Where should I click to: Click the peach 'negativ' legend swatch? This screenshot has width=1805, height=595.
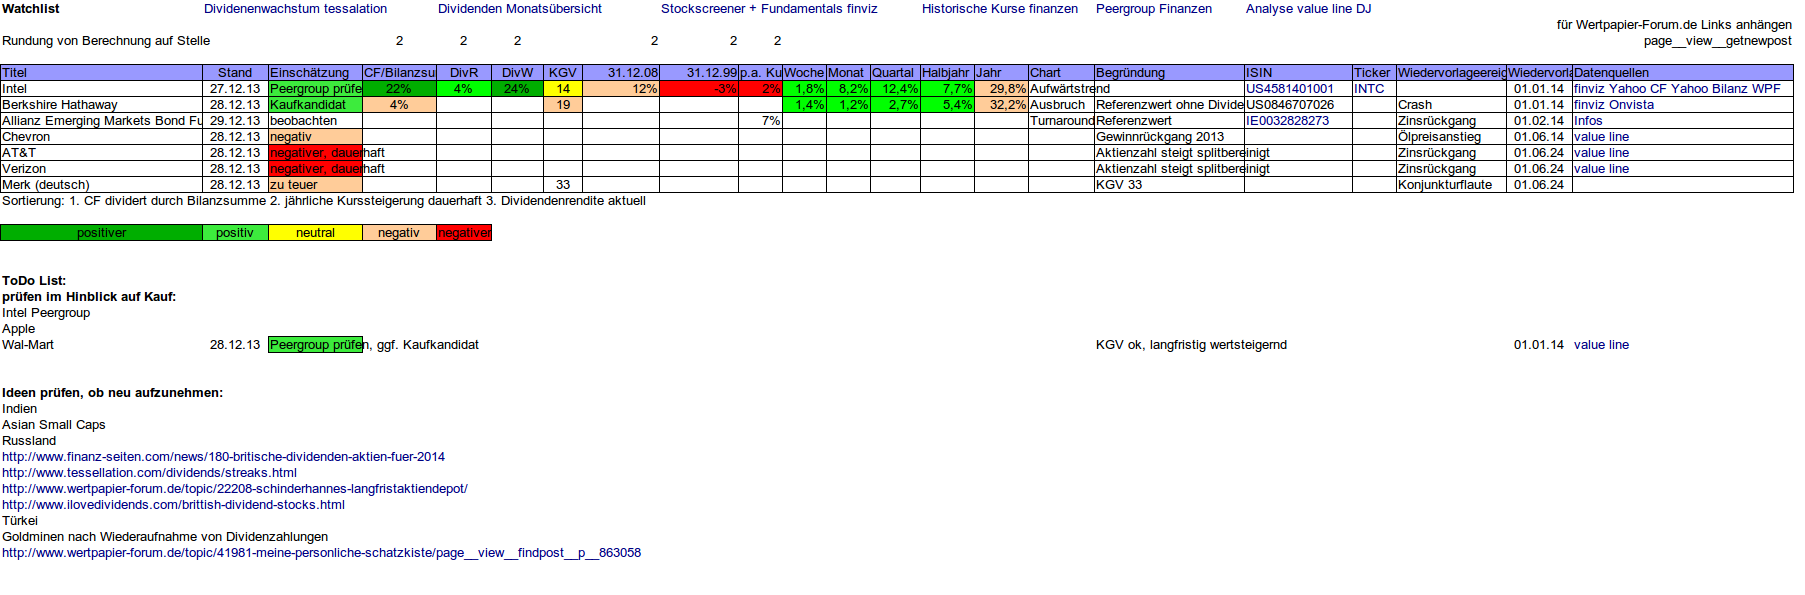tap(399, 233)
